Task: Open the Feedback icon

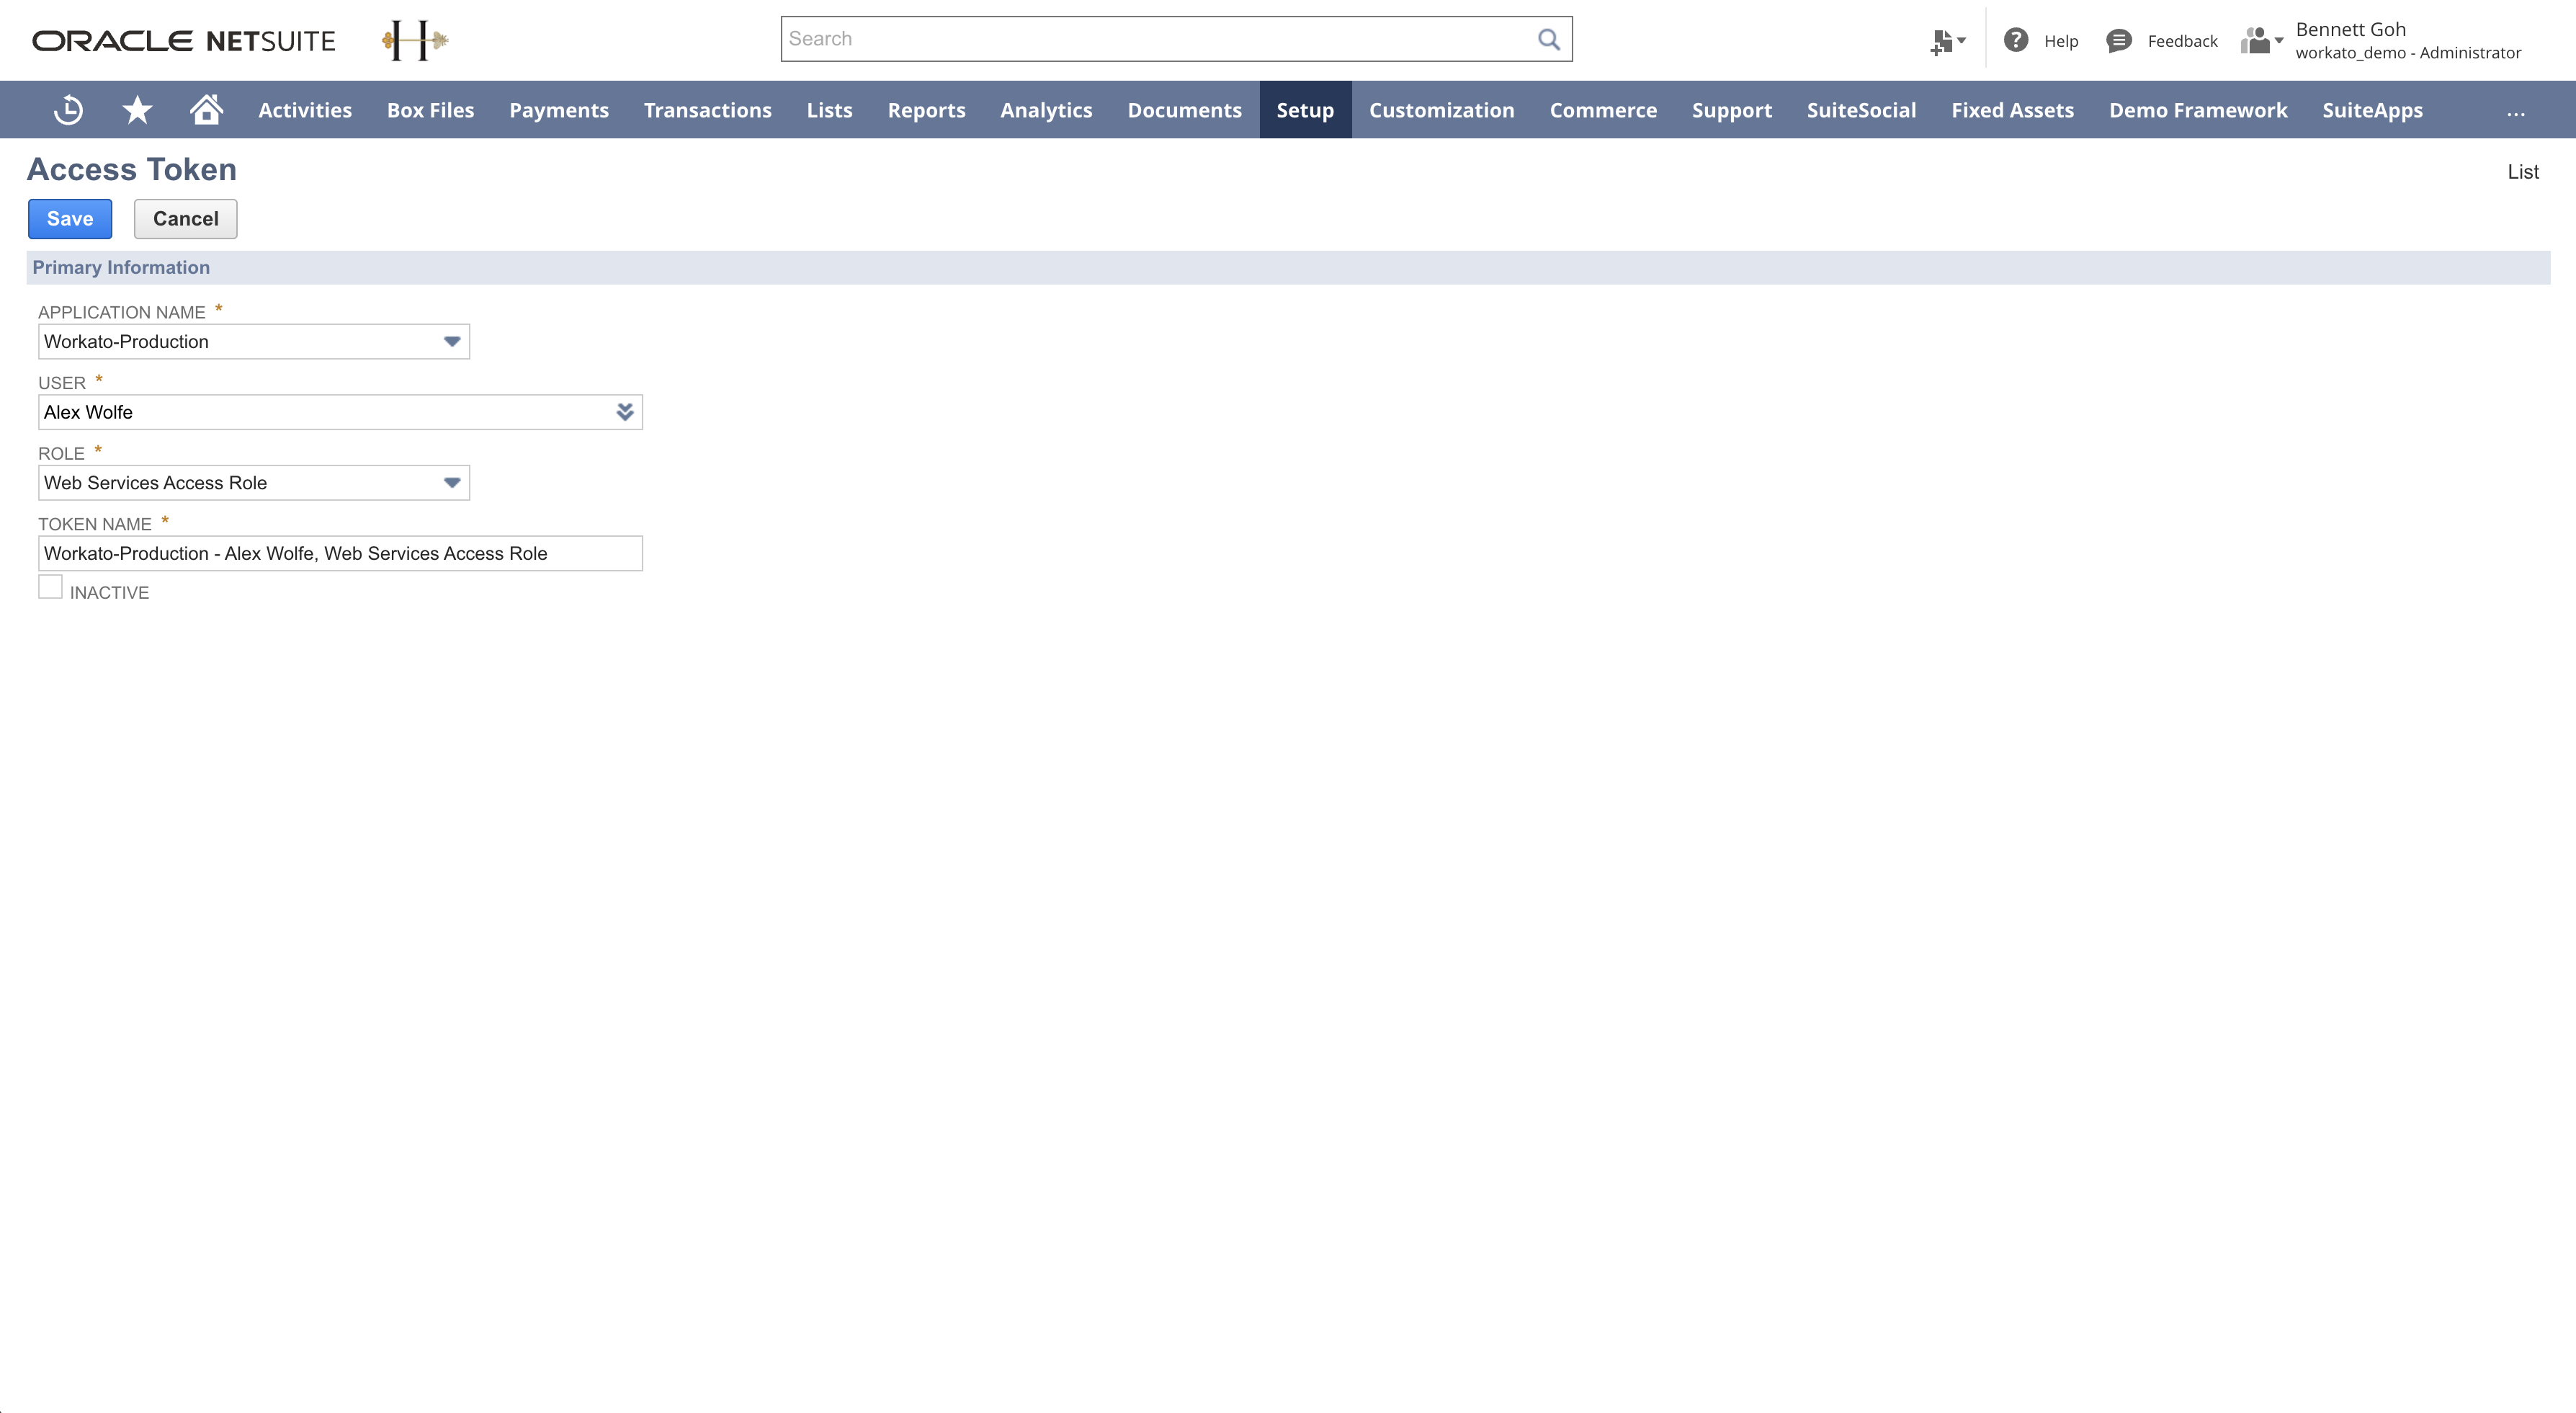Action: coord(2119,41)
